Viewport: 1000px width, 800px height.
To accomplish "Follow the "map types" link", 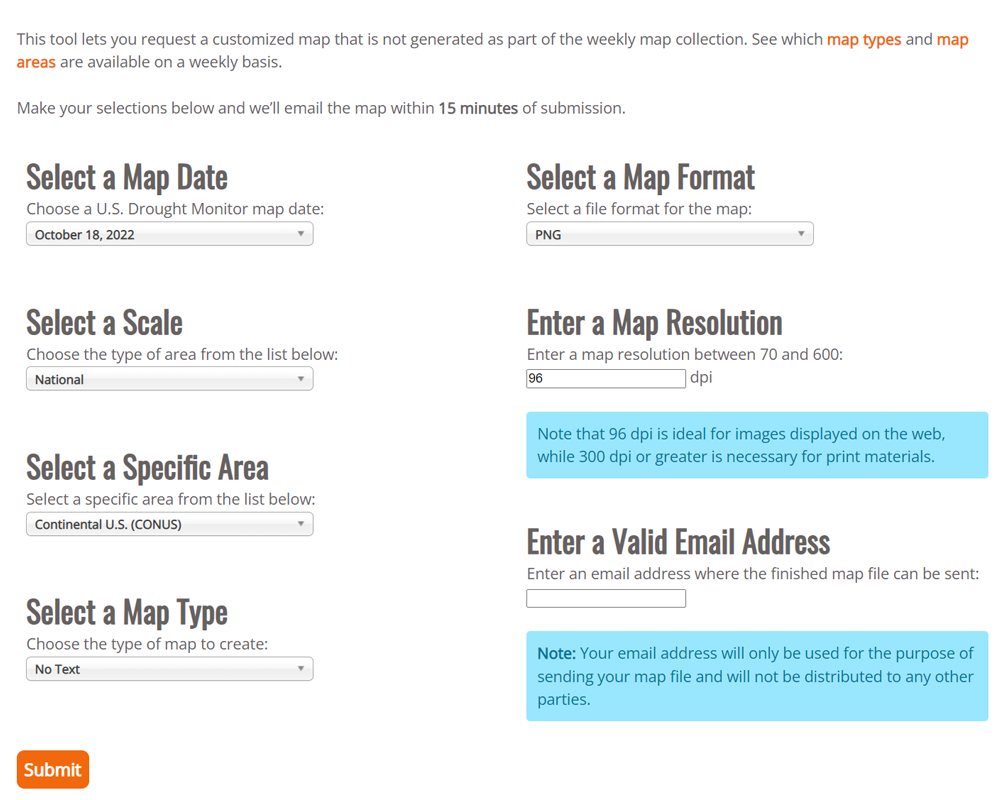I will pos(864,40).
